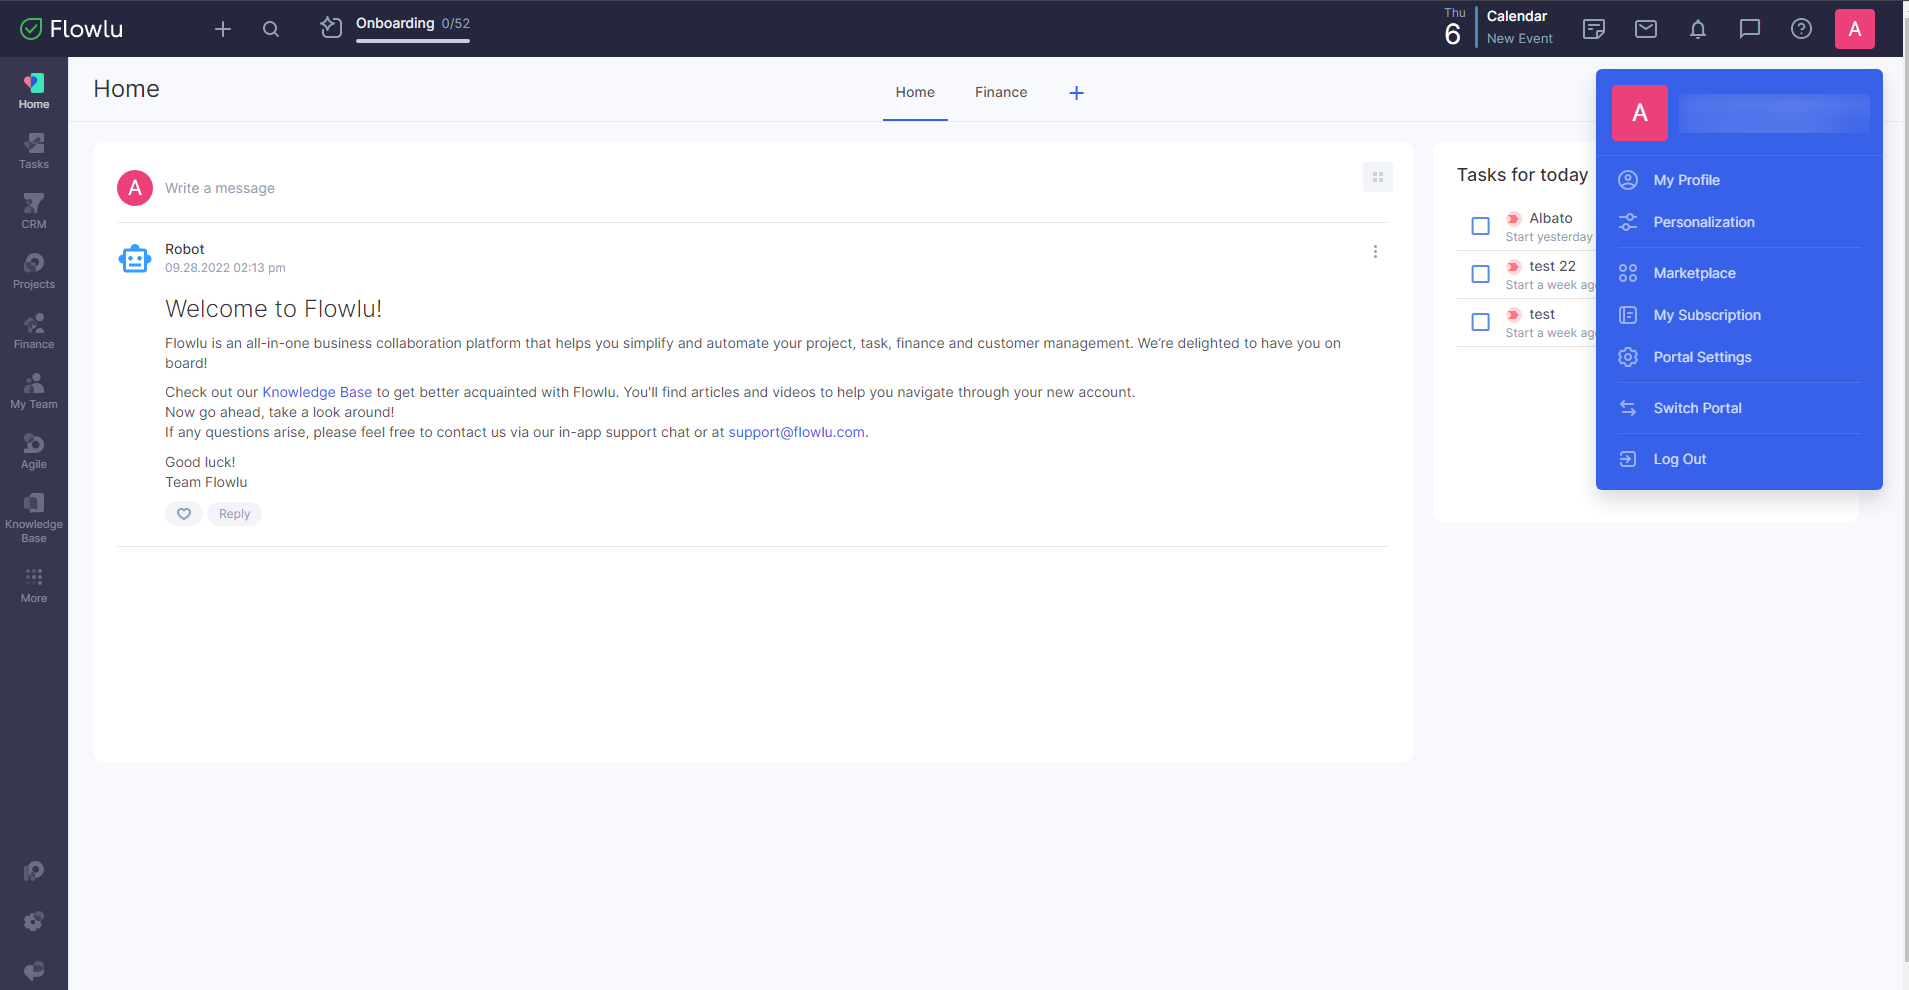Viewport: 1909px width, 990px height.
Task: Click the plus create icon in top bar
Action: tap(223, 29)
